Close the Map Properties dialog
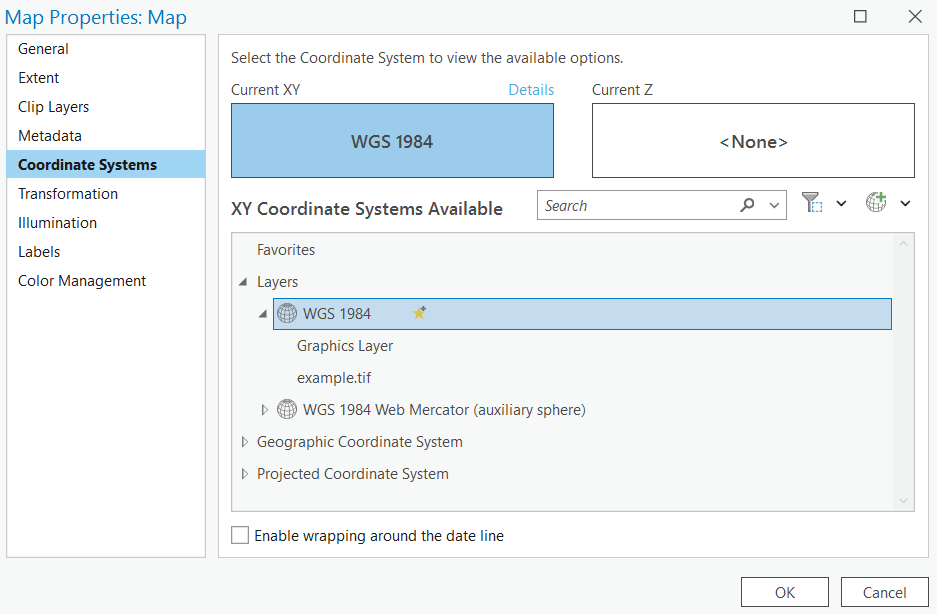The width and height of the screenshot is (937, 614). click(914, 17)
